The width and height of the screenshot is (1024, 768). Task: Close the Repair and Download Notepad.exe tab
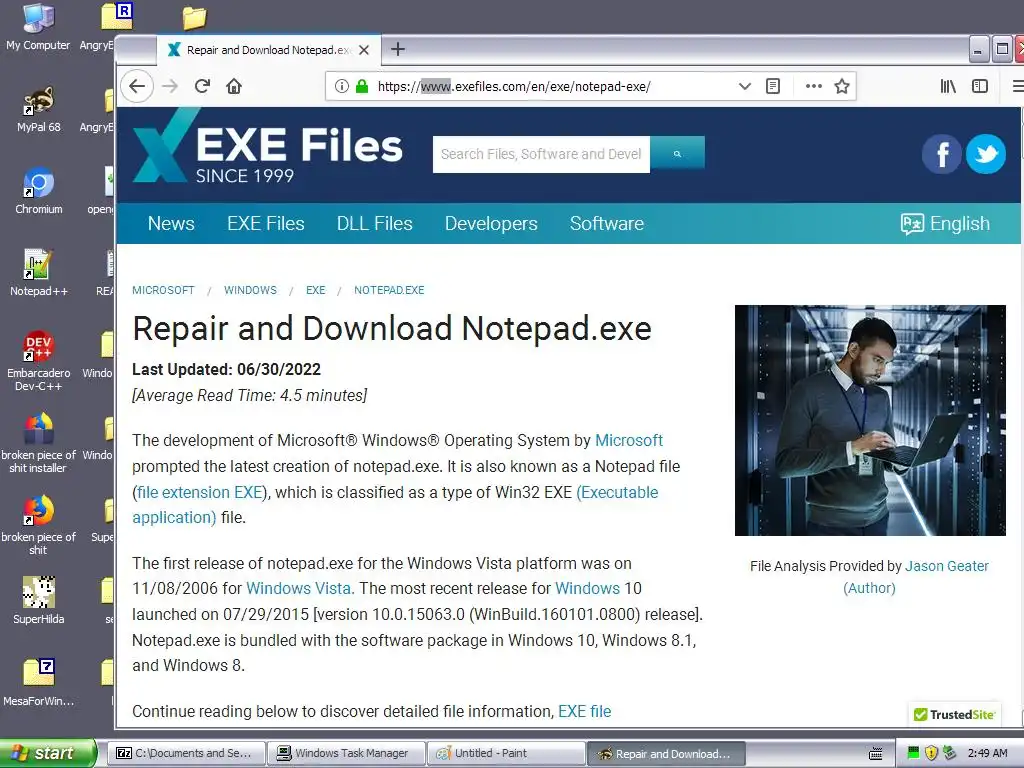[364, 50]
